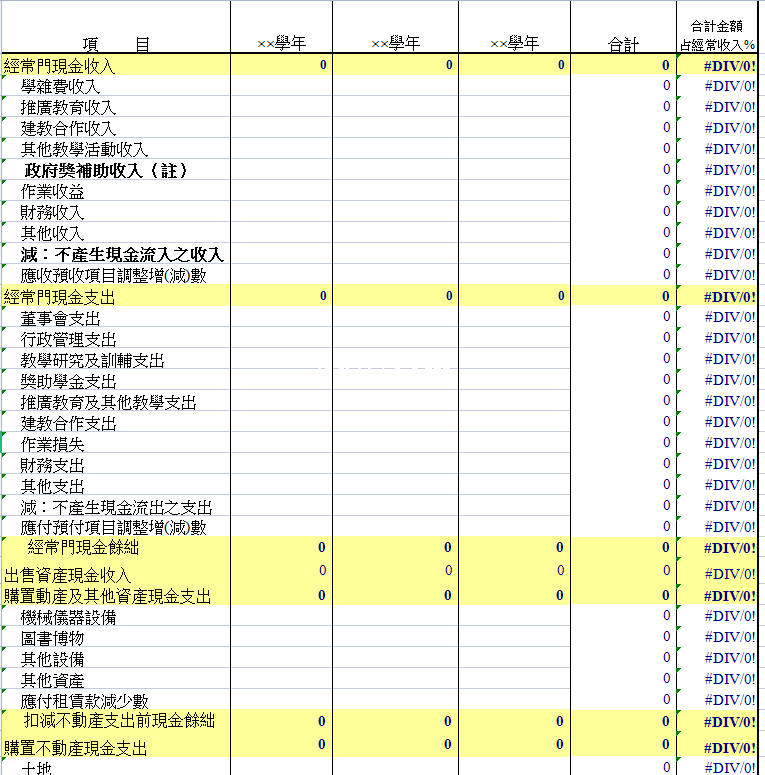This screenshot has height=775, width=765.
Task: Select the 推廣教育收入 cell
Action: pos(68,108)
